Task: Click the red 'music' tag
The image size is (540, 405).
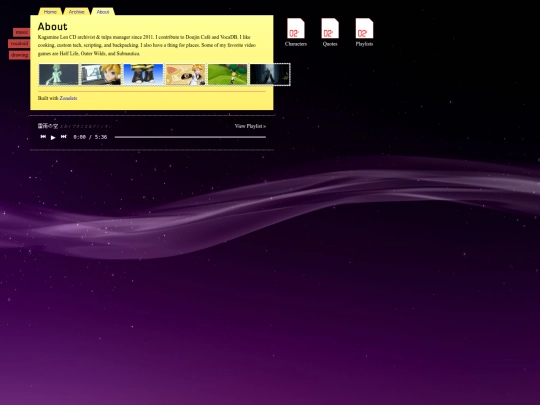Action: click(22, 32)
